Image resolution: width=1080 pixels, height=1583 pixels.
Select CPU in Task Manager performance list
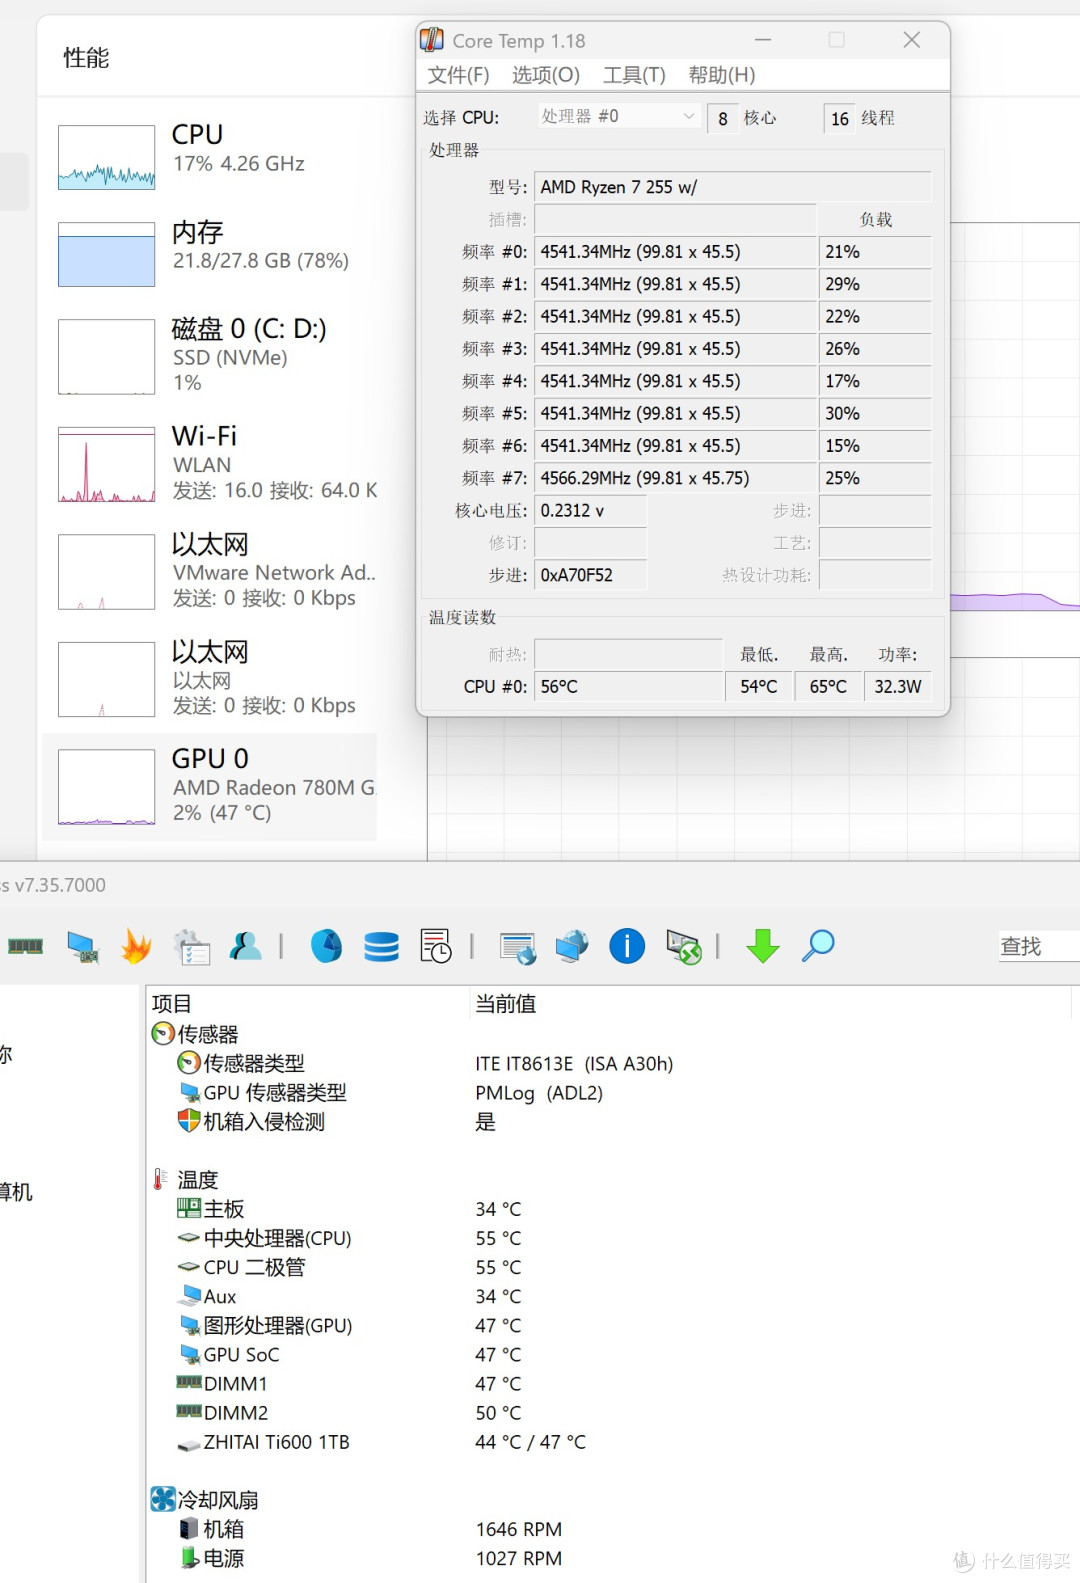[x=210, y=157]
